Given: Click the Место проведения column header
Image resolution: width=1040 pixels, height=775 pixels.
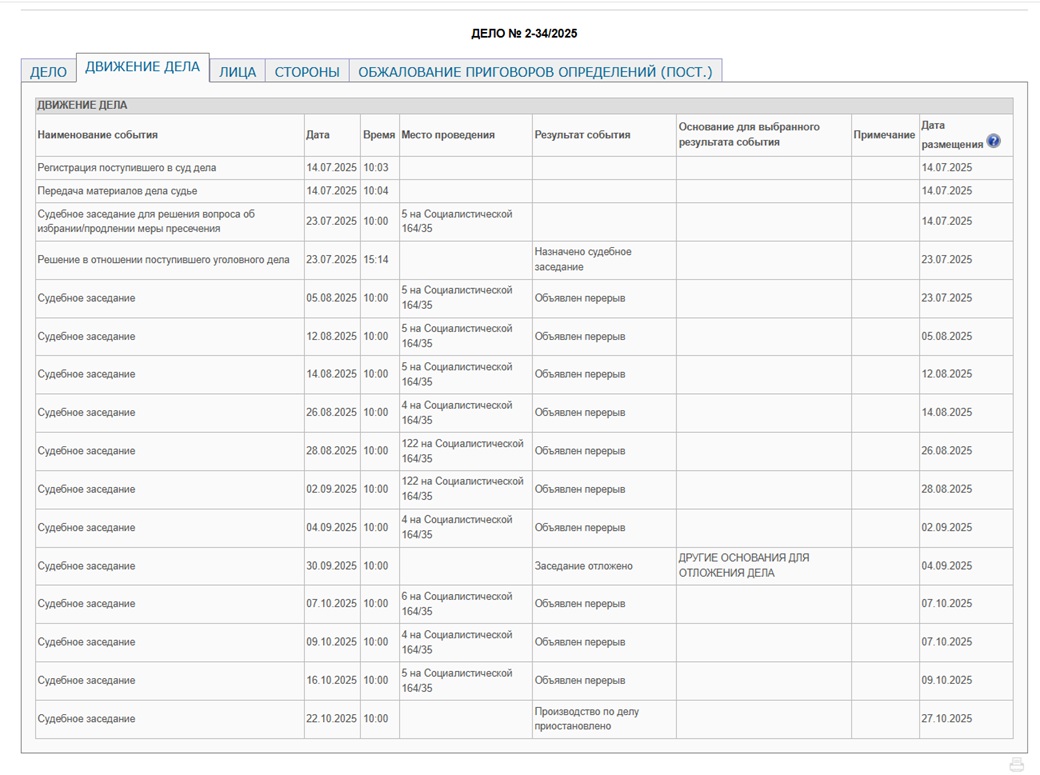Looking at the screenshot, I should (447, 135).
